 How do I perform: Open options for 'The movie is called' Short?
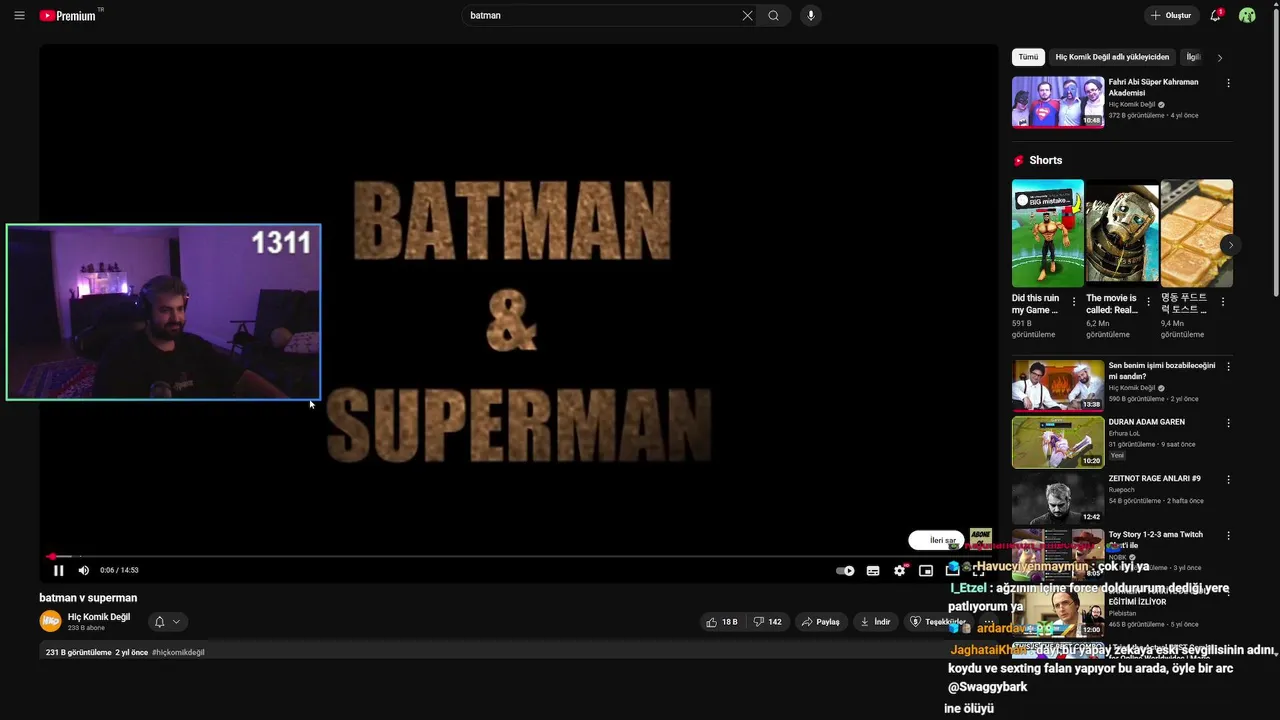coord(1148,301)
